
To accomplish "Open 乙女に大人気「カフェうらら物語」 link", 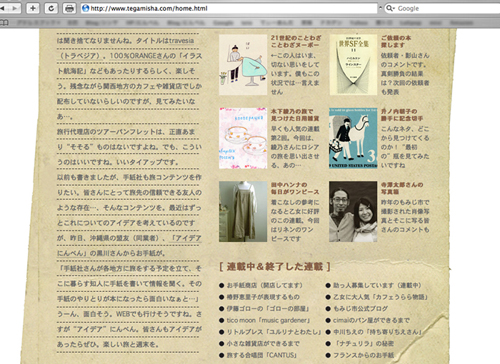I will click(x=380, y=297).
